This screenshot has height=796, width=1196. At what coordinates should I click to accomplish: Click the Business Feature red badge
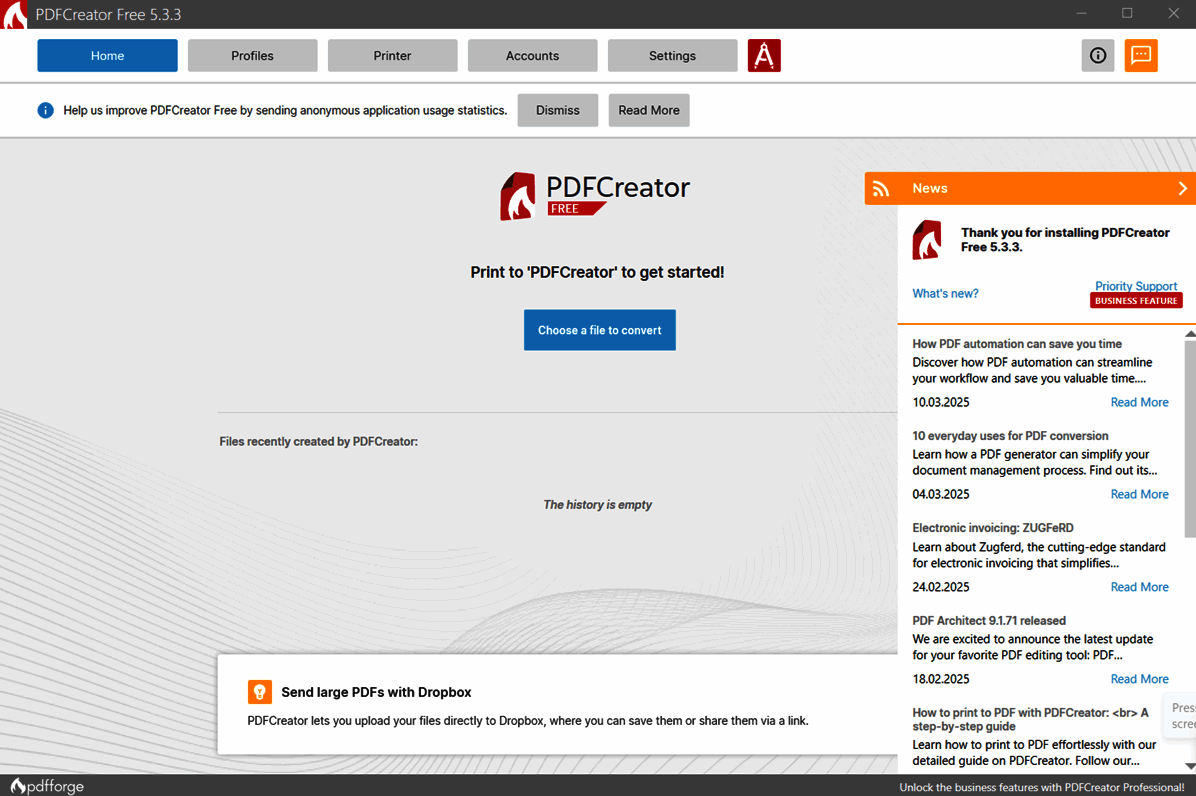point(1137,300)
